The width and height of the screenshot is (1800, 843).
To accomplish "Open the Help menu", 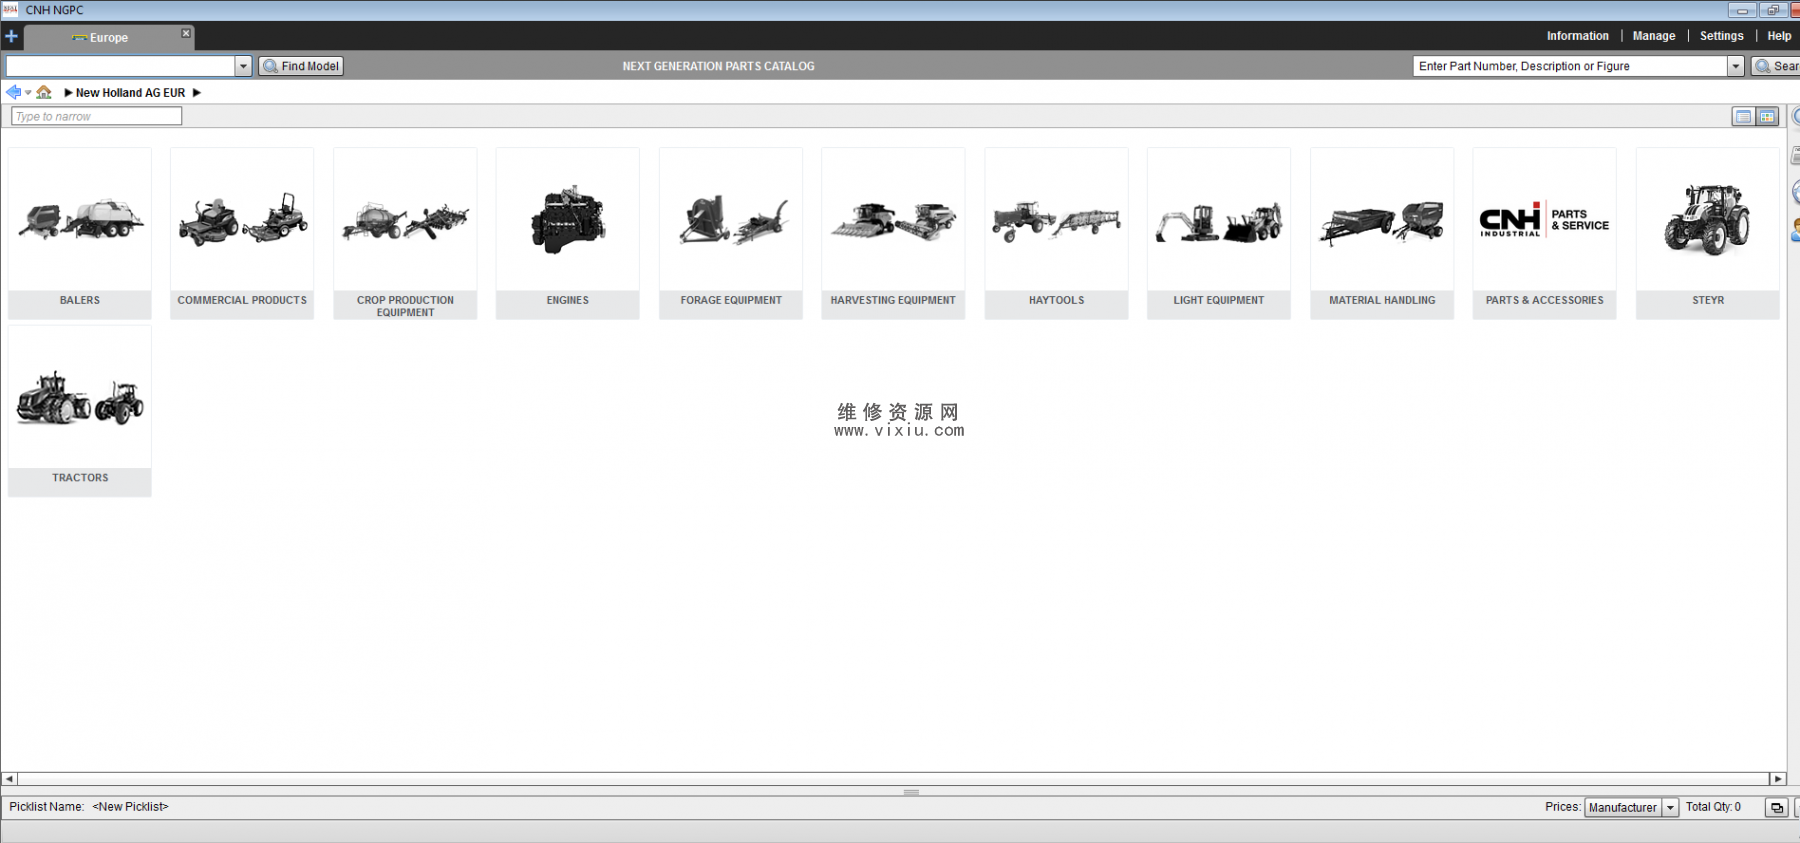I will pyautogui.click(x=1779, y=36).
